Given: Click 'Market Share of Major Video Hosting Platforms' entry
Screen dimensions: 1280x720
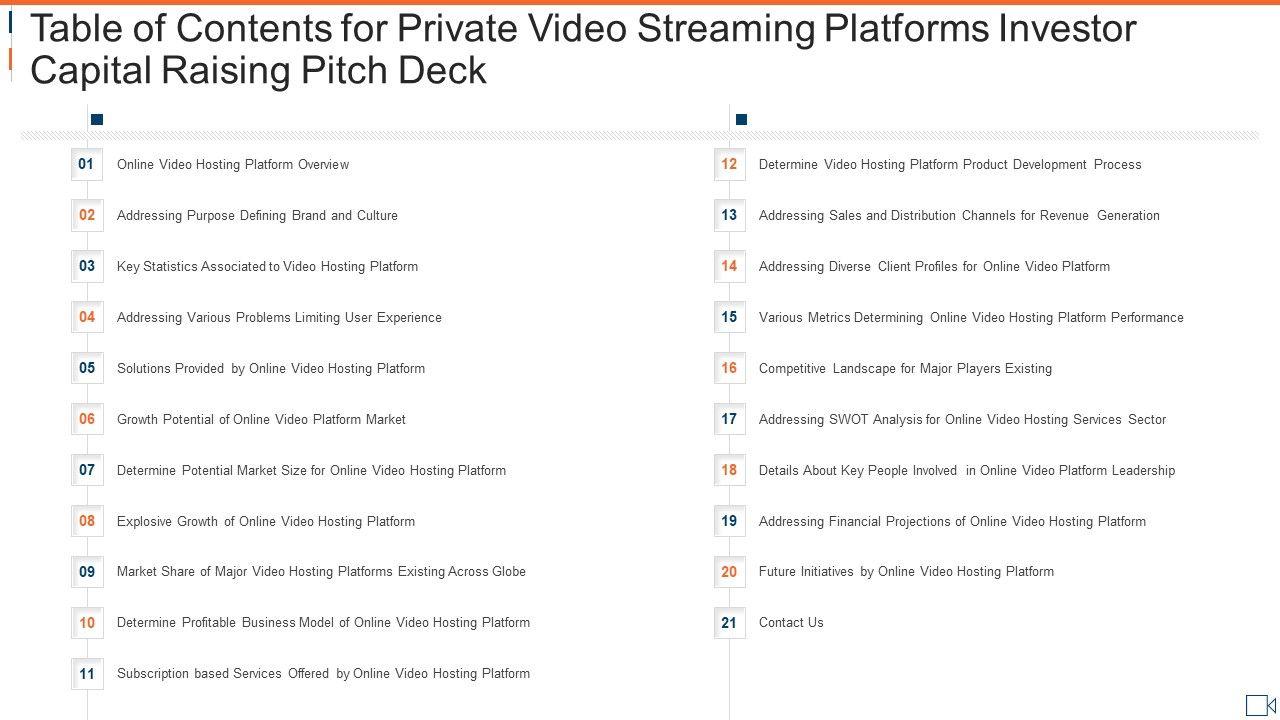Looking at the screenshot, I should point(321,571).
